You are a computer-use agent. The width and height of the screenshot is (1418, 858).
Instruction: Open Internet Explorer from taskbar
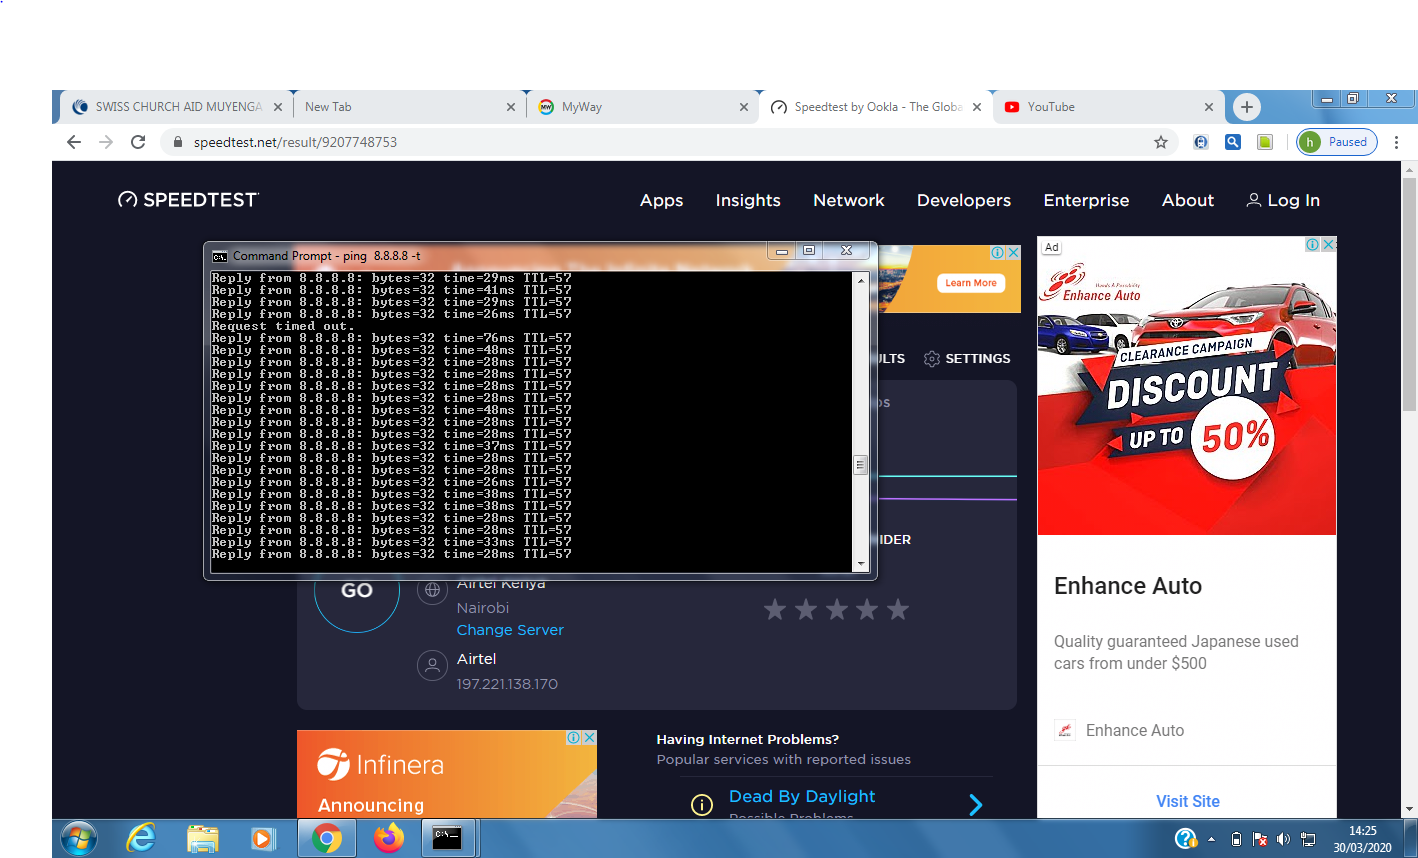141,838
